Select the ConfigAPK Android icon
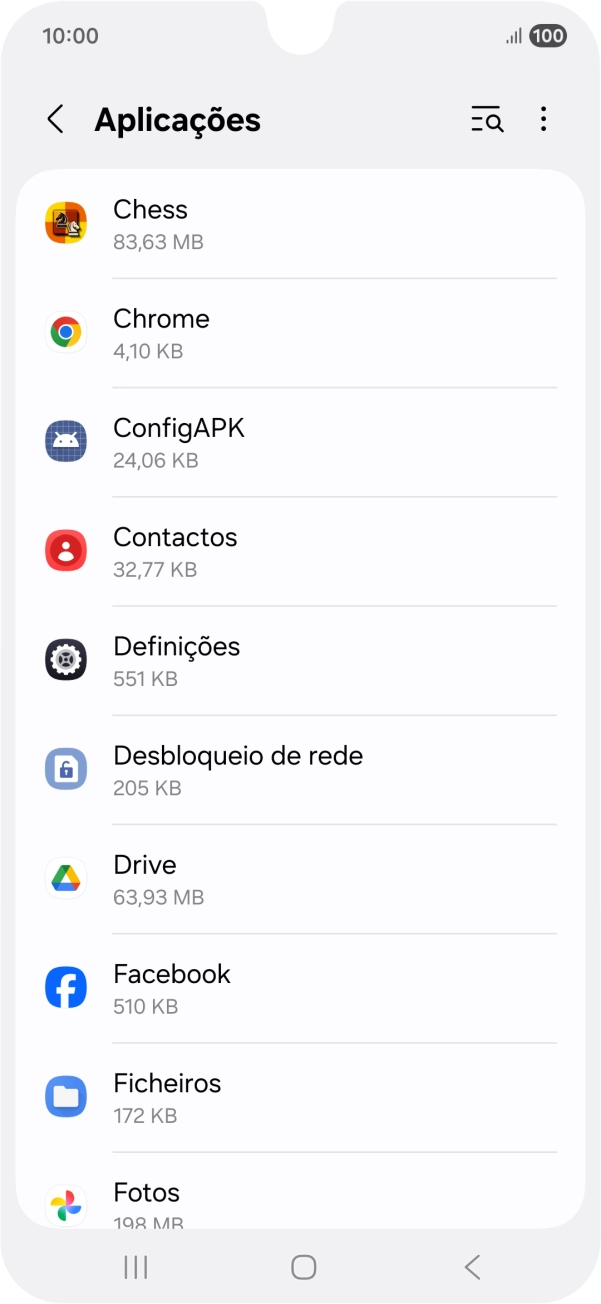This screenshot has width=601, height=1304. (x=66, y=441)
